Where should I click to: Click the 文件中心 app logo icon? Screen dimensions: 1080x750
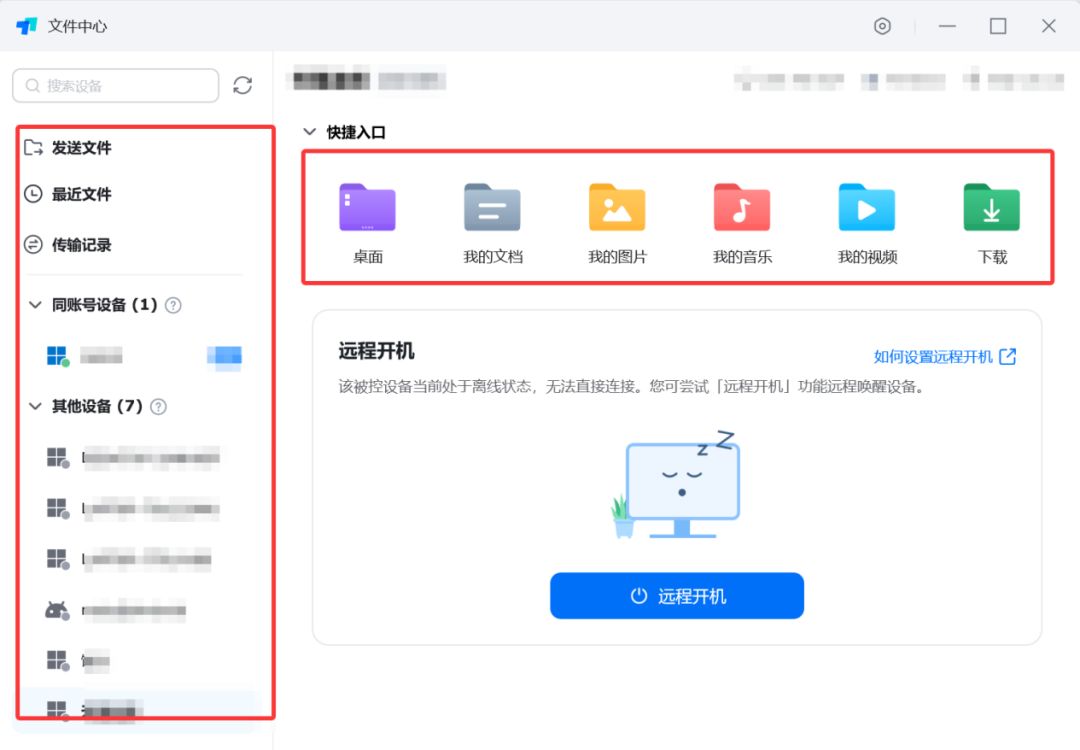(27, 26)
